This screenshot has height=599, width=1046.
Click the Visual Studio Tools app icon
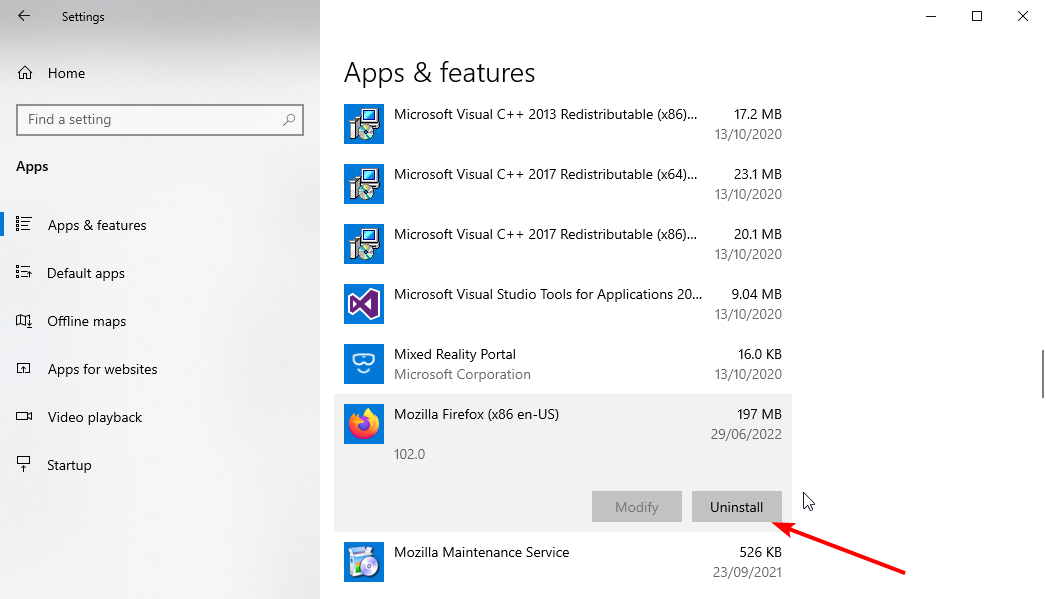[364, 304]
